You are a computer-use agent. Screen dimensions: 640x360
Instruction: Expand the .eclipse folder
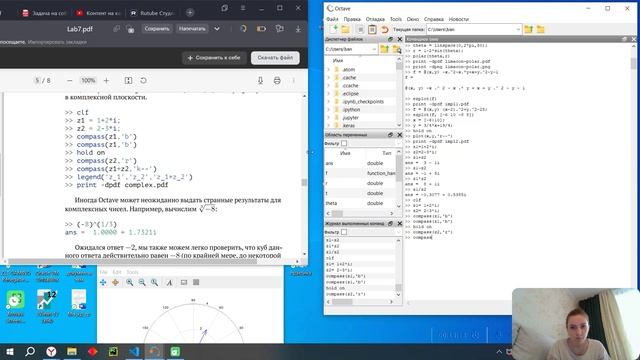pos(328,93)
